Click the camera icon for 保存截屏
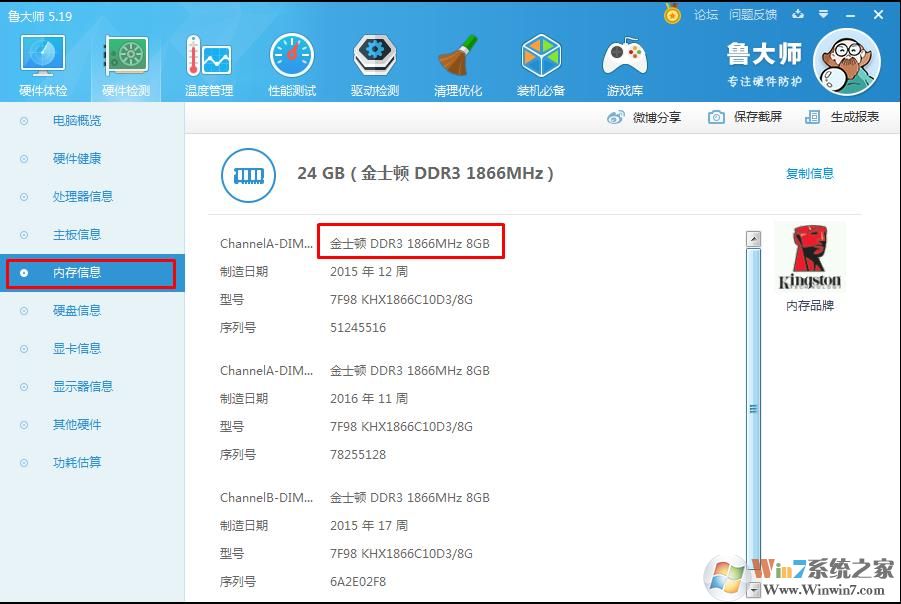This screenshot has height=604, width=901. [716, 117]
